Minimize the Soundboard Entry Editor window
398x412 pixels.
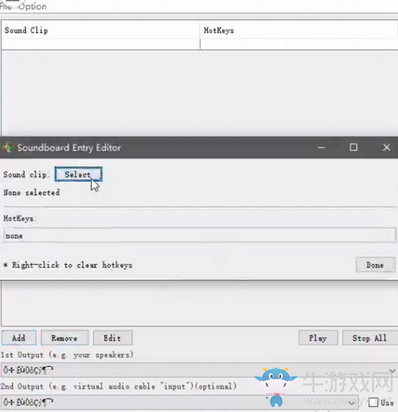(321, 147)
